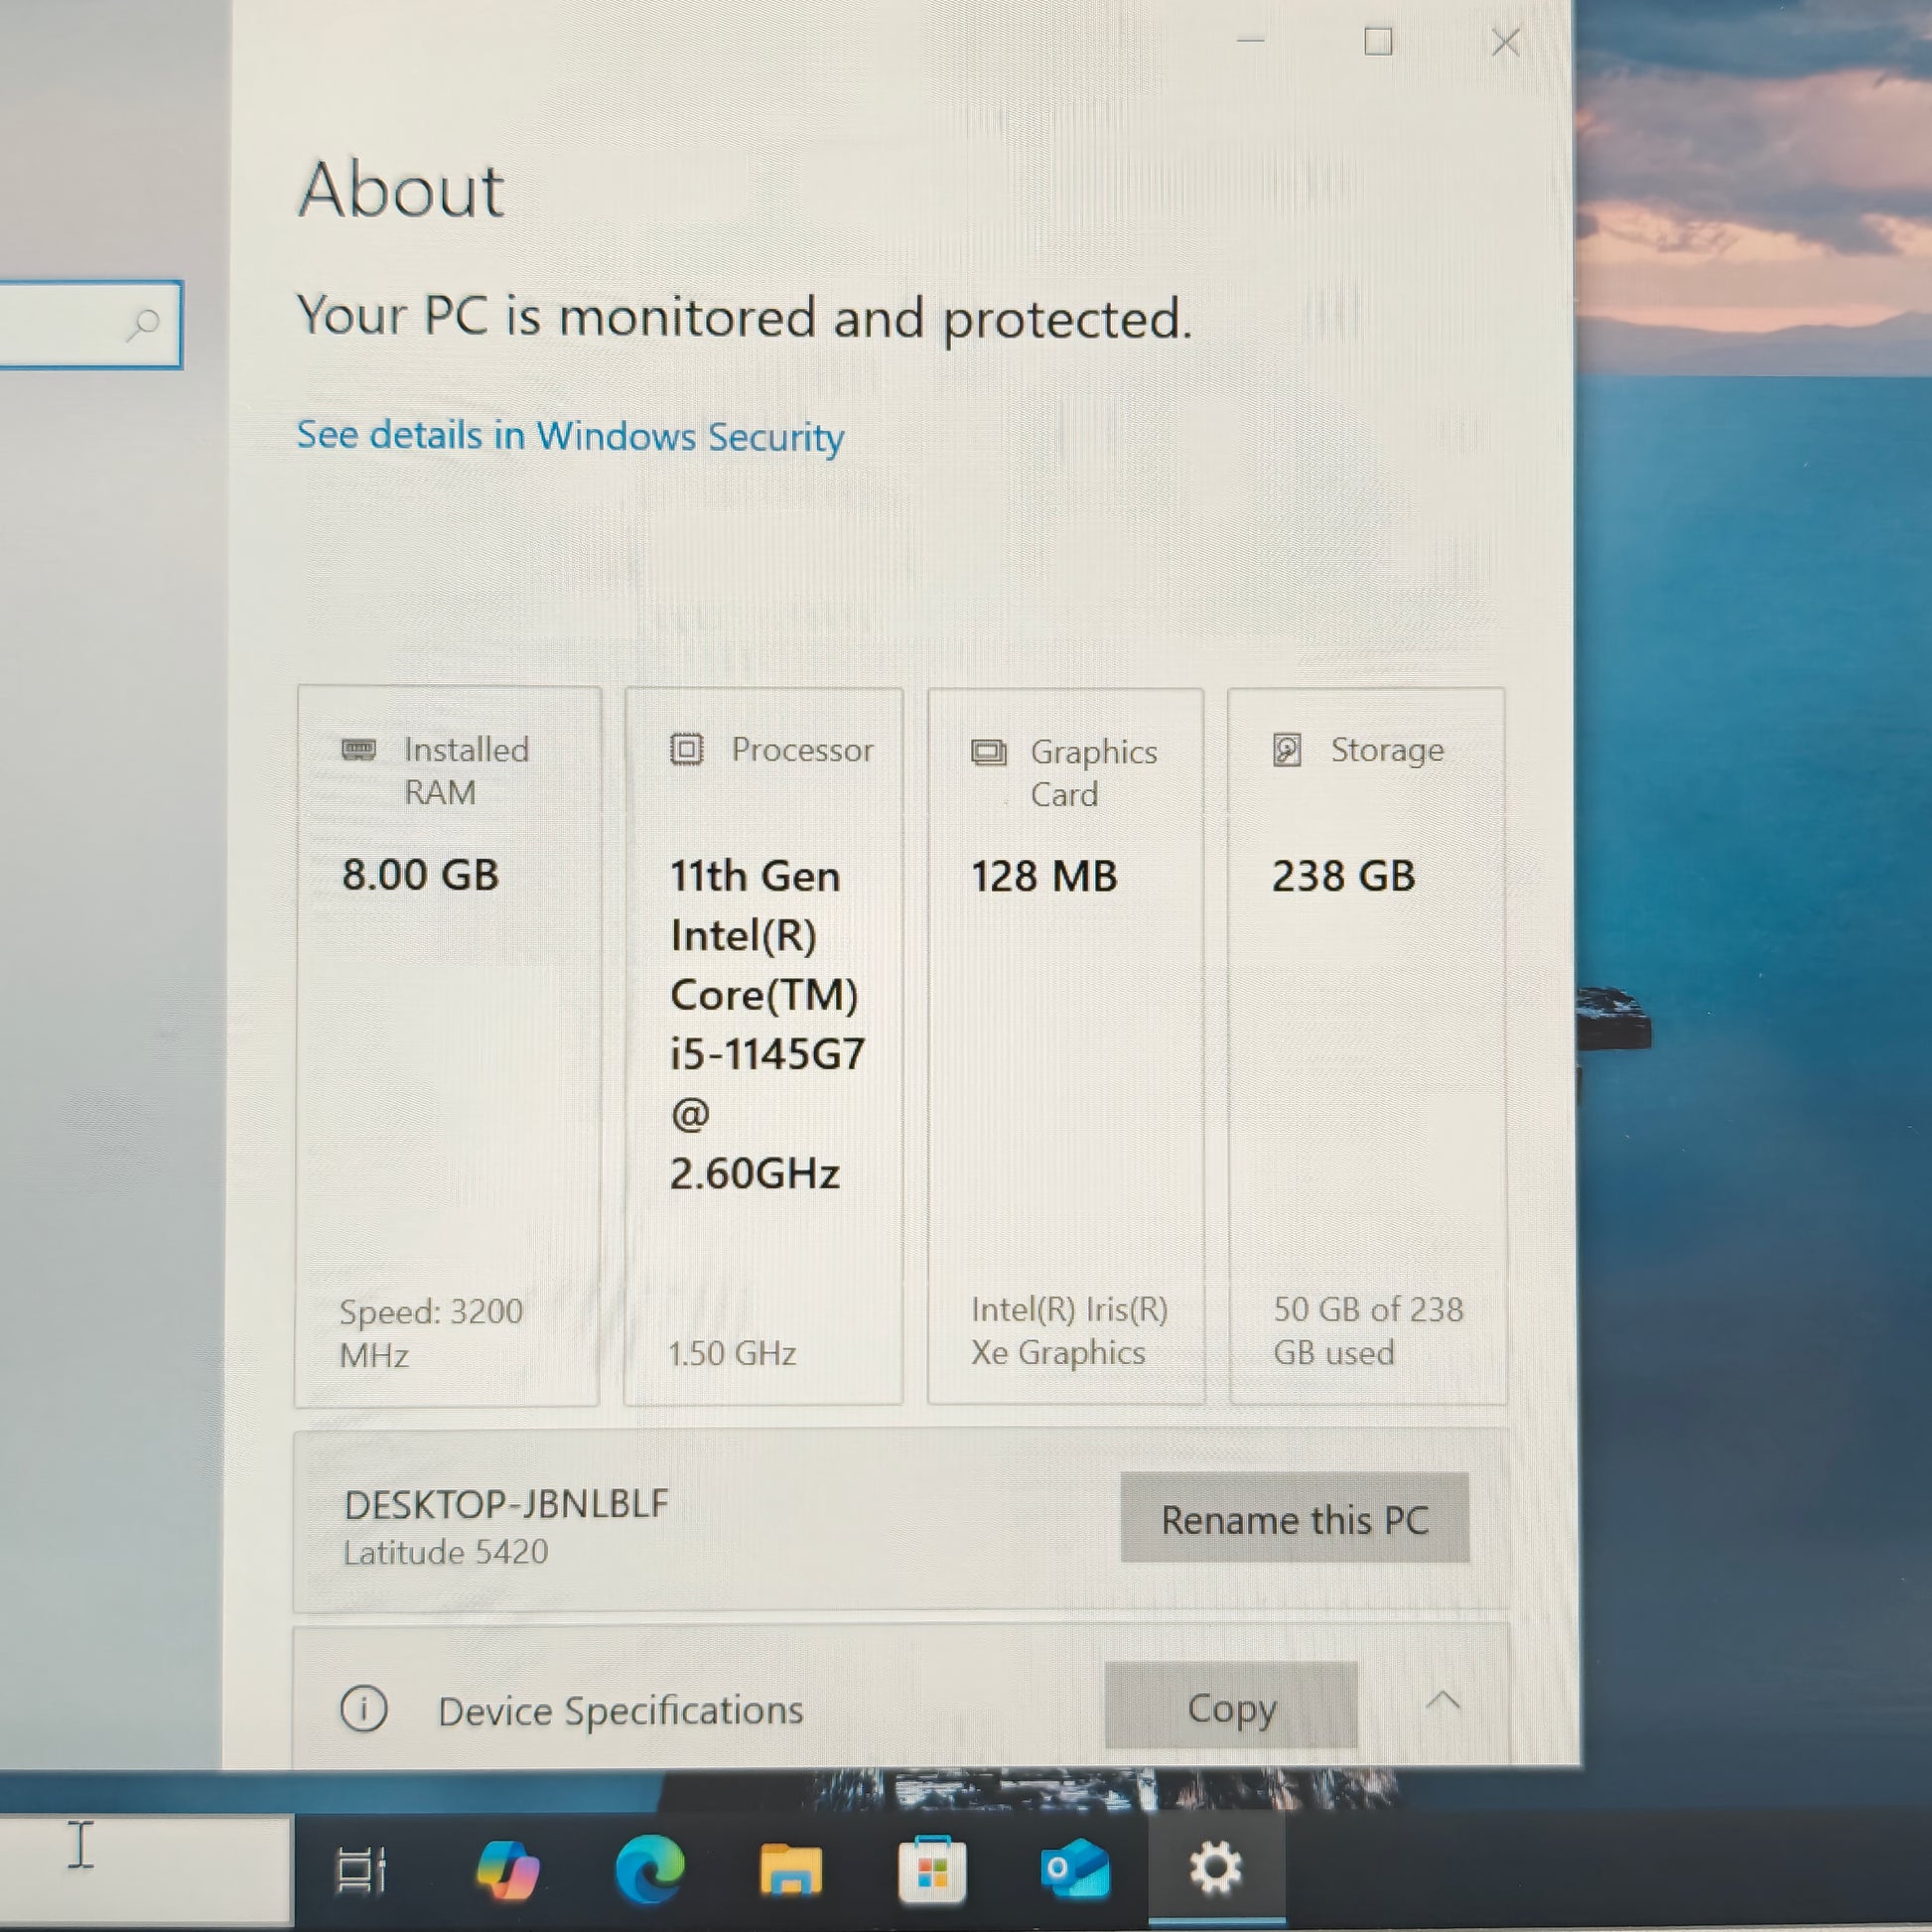
Task: Maximize the Settings window
Action: pos(1378,42)
